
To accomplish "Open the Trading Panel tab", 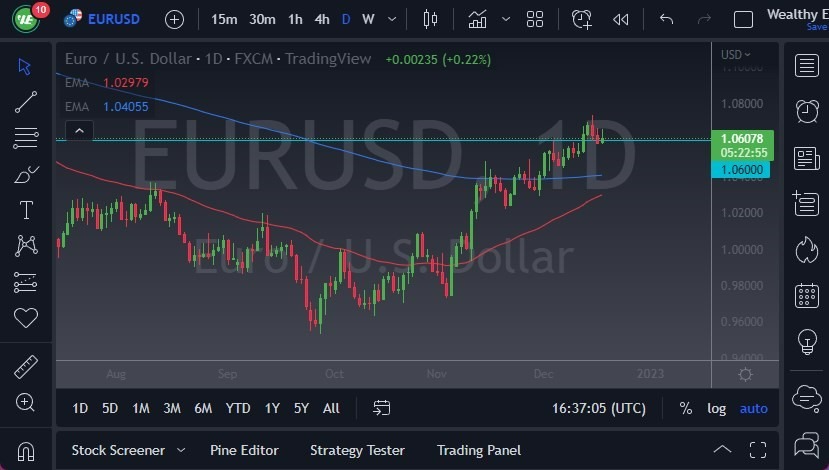I will [x=479, y=450].
